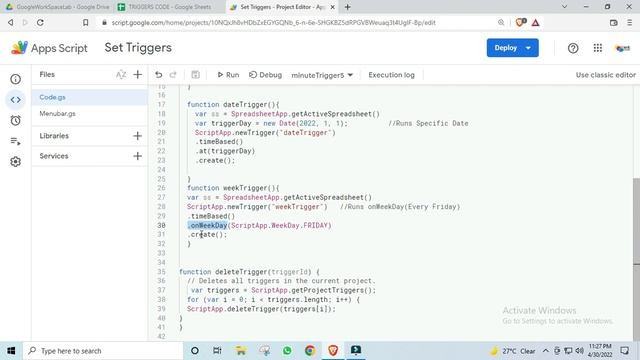Image resolution: width=640 pixels, height=360 pixels.
Task: Click Use classic editor link
Action: point(606,75)
